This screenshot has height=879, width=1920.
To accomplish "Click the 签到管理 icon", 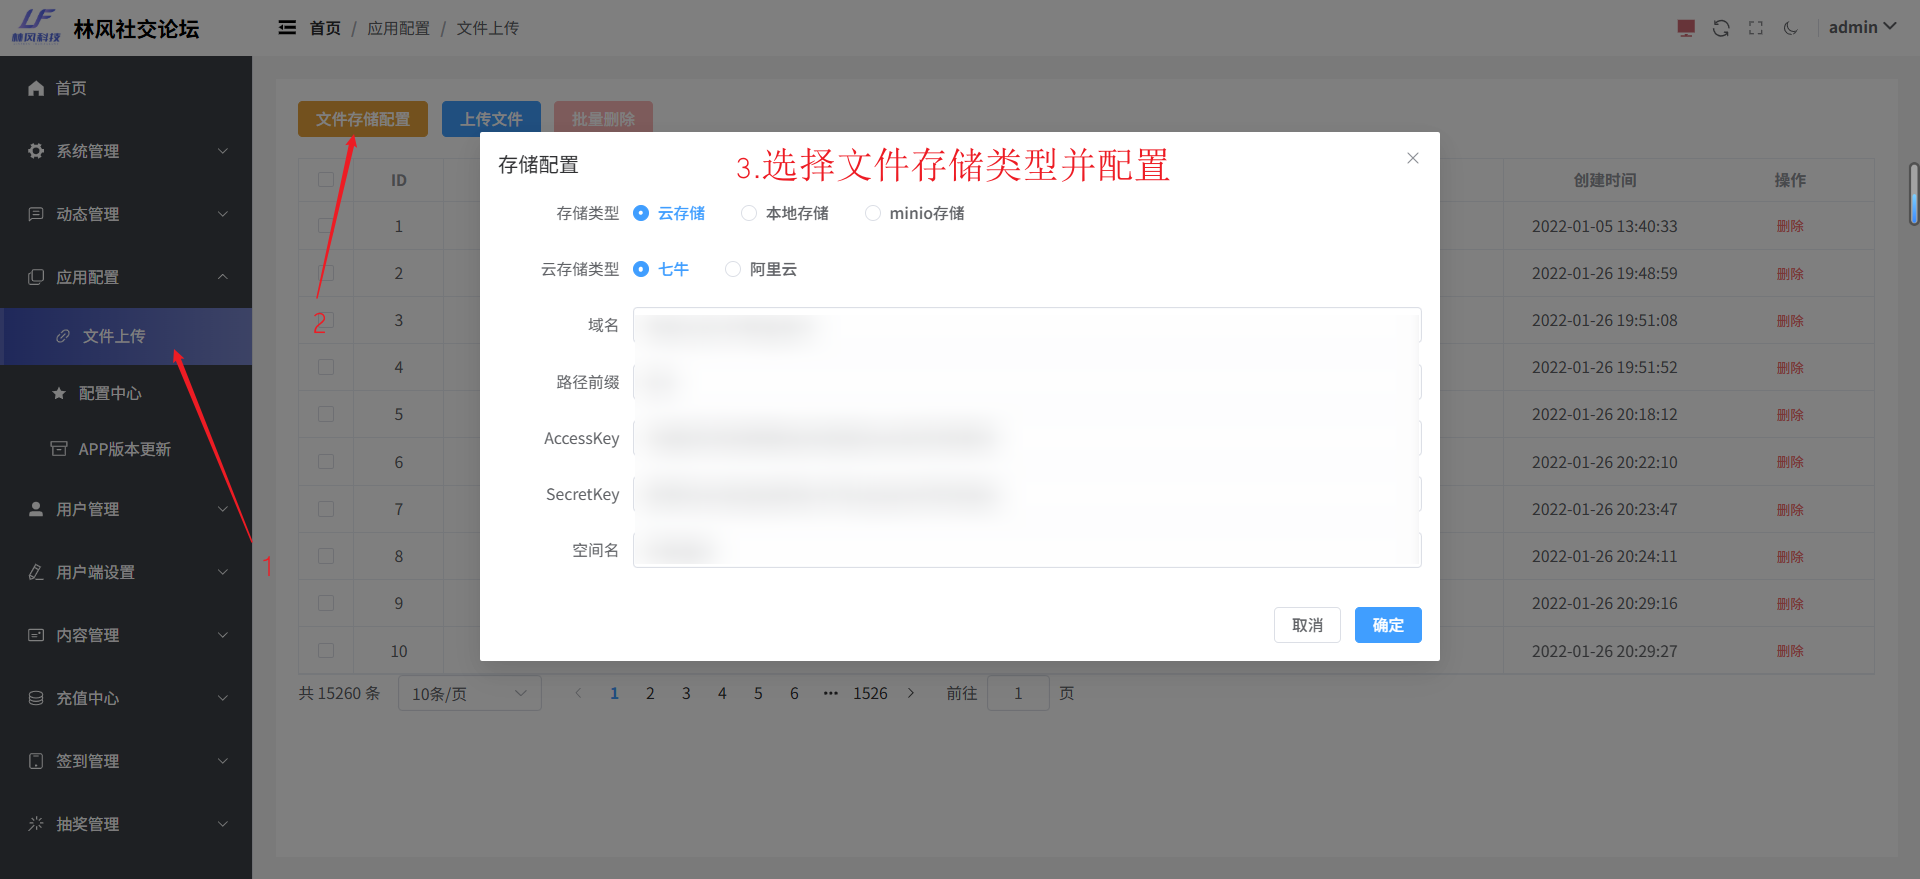I will click(36, 761).
